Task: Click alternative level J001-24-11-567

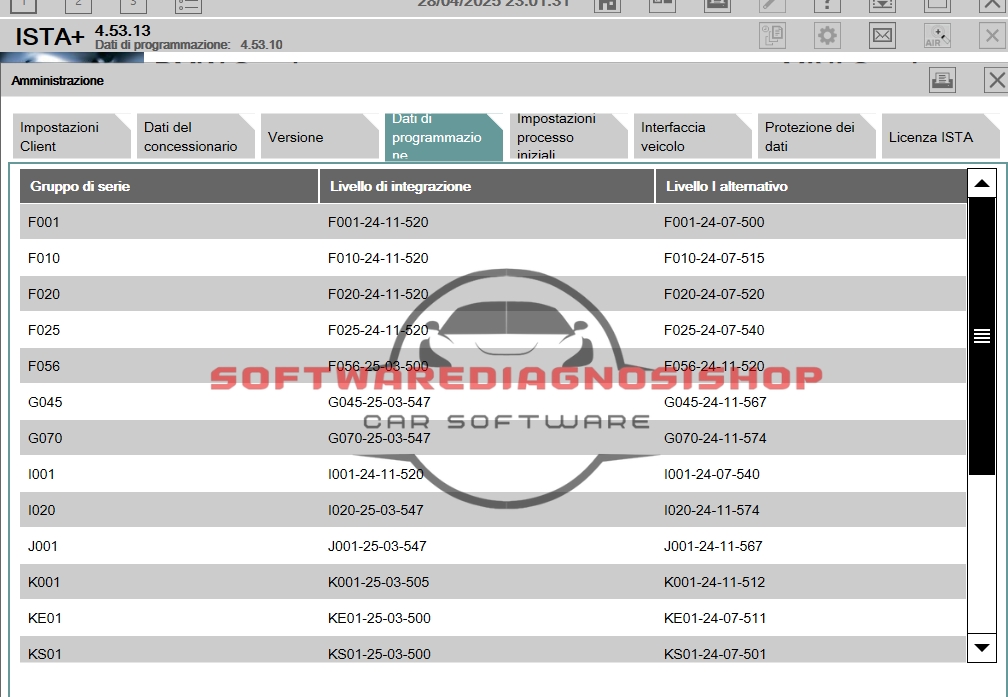Action: click(x=713, y=546)
